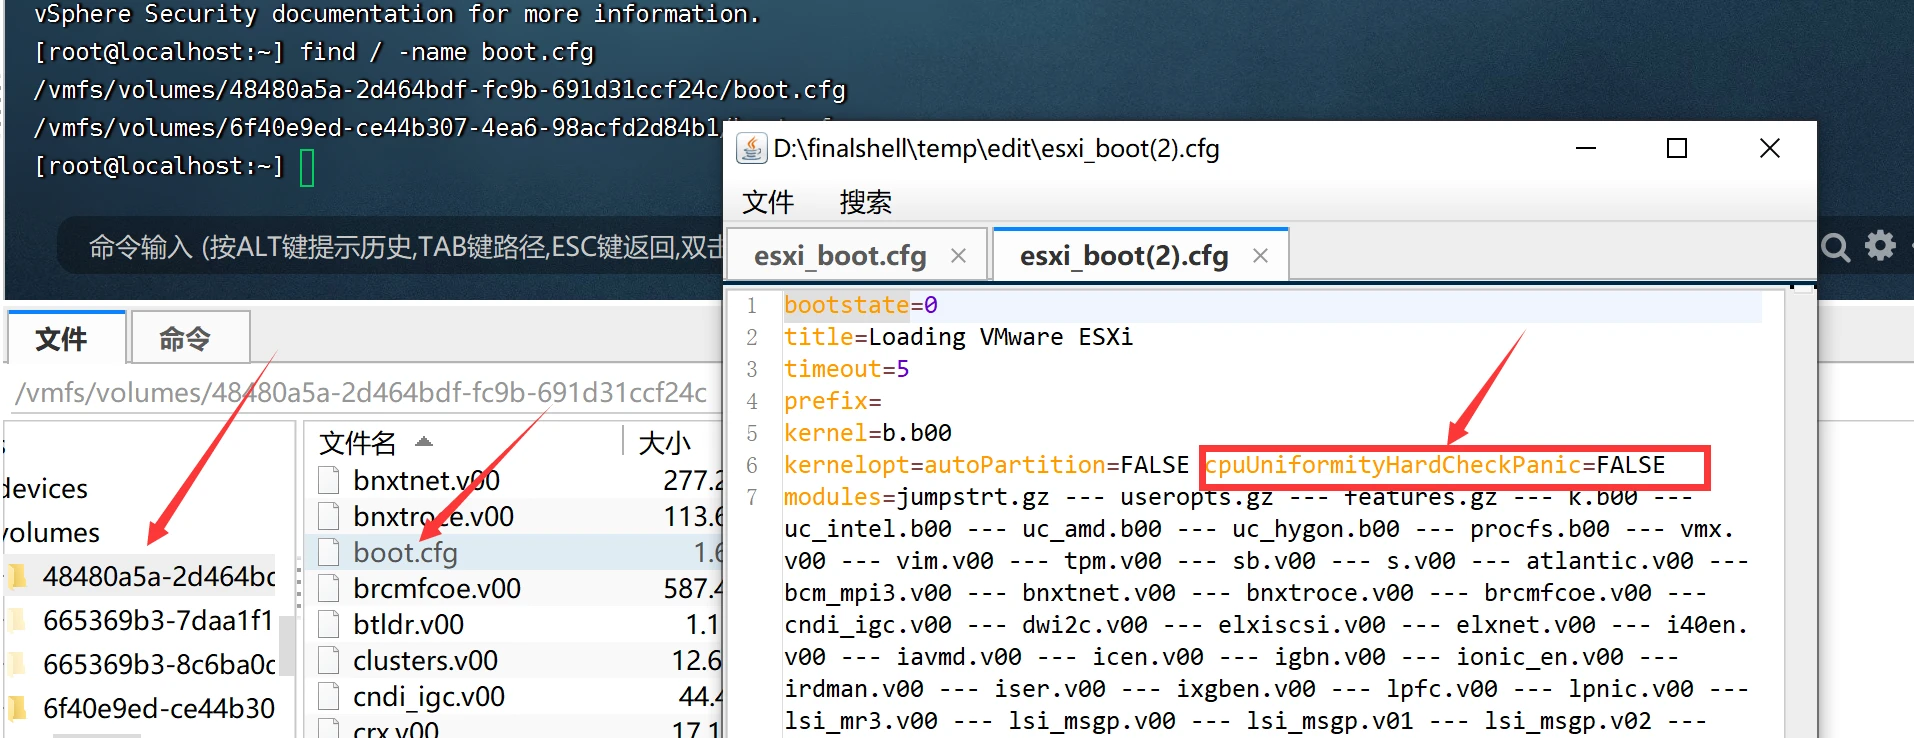Click file icon of btldr.v00
Screen dimensions: 1914x738
(x=328, y=624)
